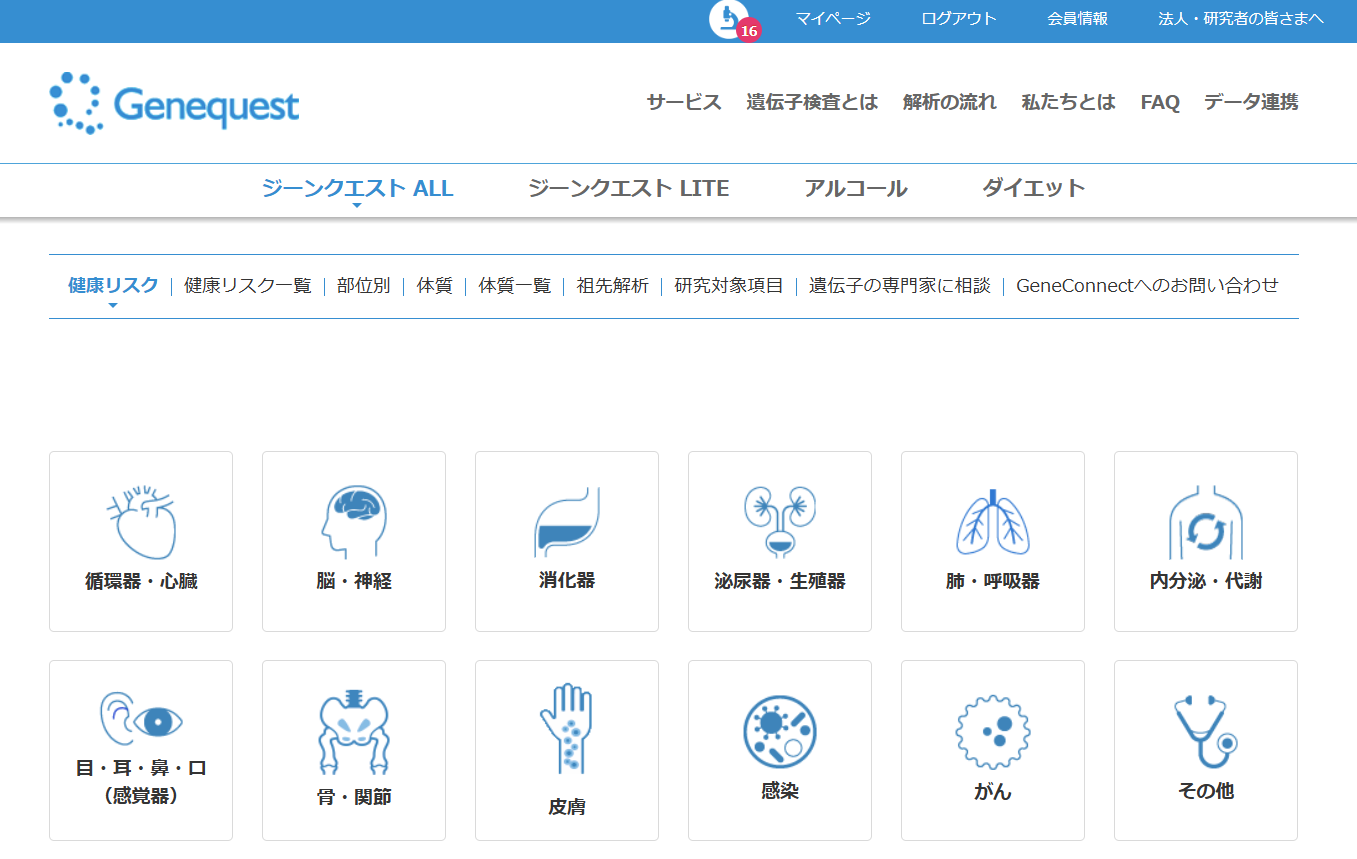Screen dimensions: 1357x859
Task: Select the lungs icon 肺・呼吸器
Action: (993, 522)
